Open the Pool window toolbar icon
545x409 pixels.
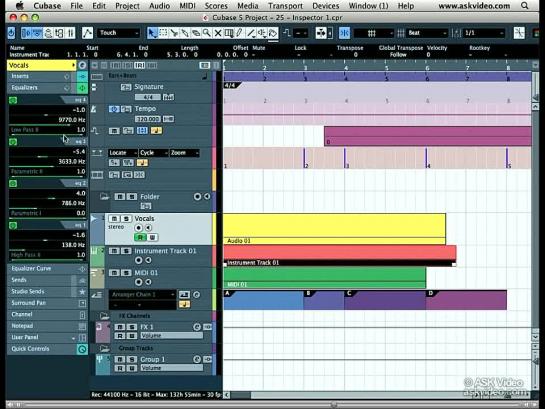pyautogui.click(x=59, y=33)
